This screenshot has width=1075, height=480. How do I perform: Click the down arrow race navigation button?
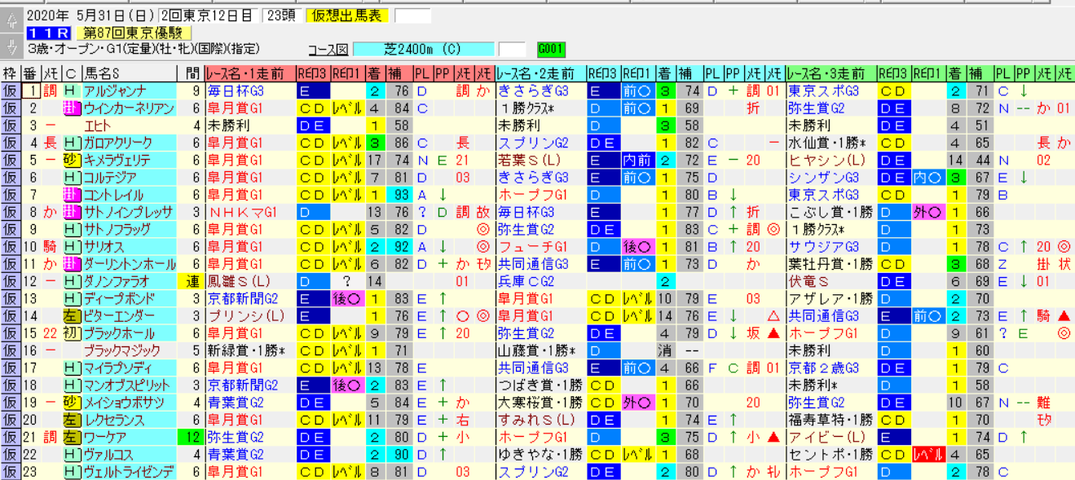pos(10,47)
